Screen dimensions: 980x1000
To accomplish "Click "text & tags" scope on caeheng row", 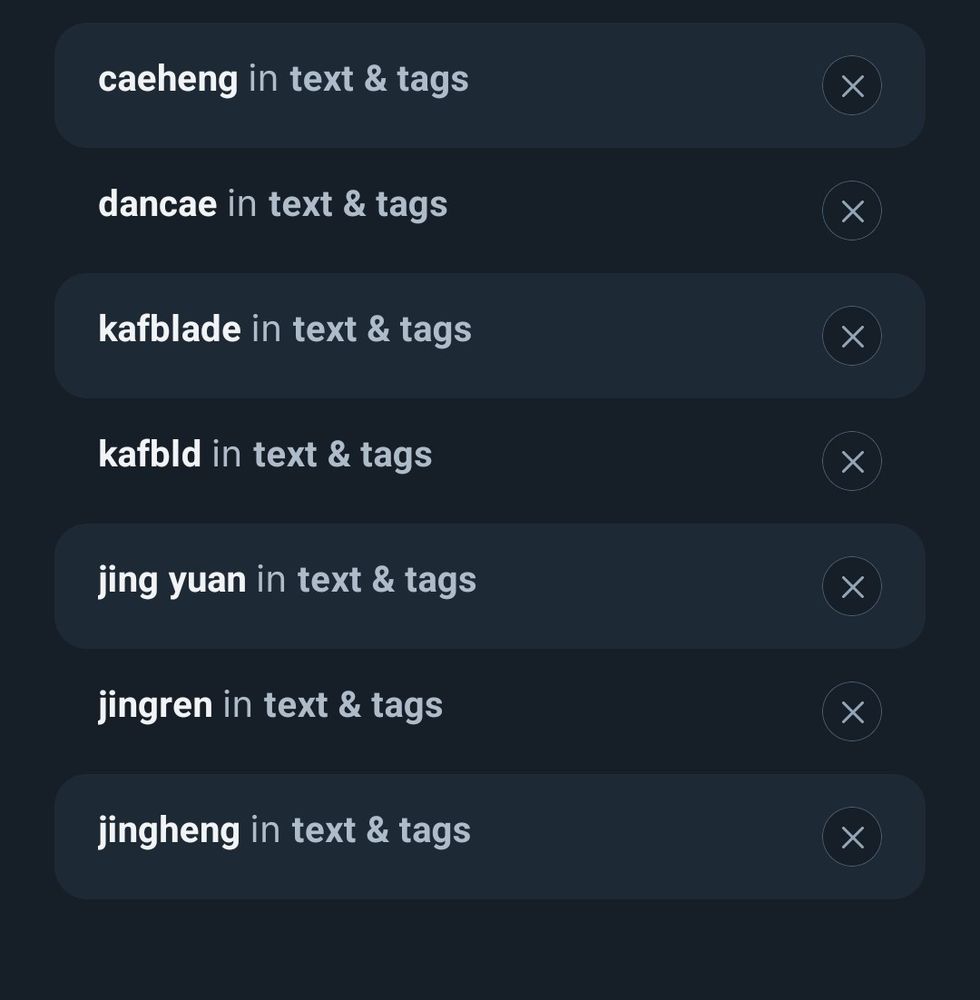I will coord(379,80).
